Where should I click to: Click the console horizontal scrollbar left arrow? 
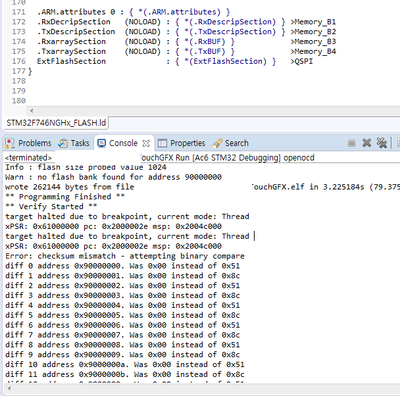[9, 389]
